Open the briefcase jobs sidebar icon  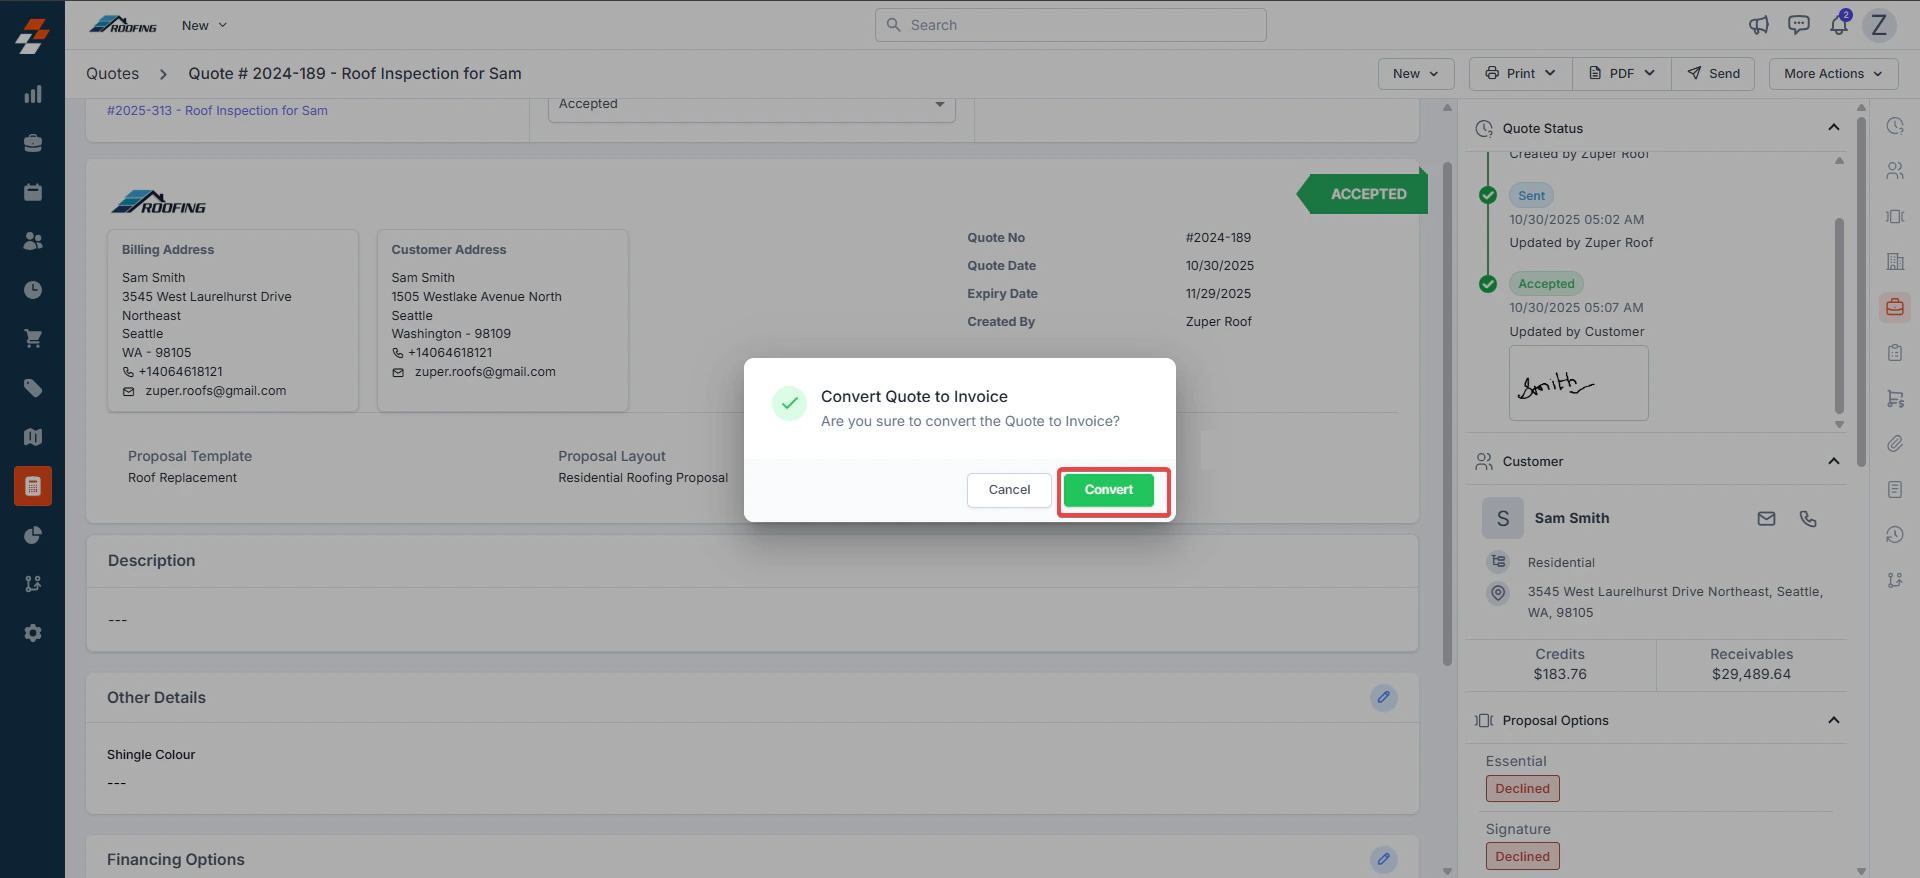coord(33,143)
